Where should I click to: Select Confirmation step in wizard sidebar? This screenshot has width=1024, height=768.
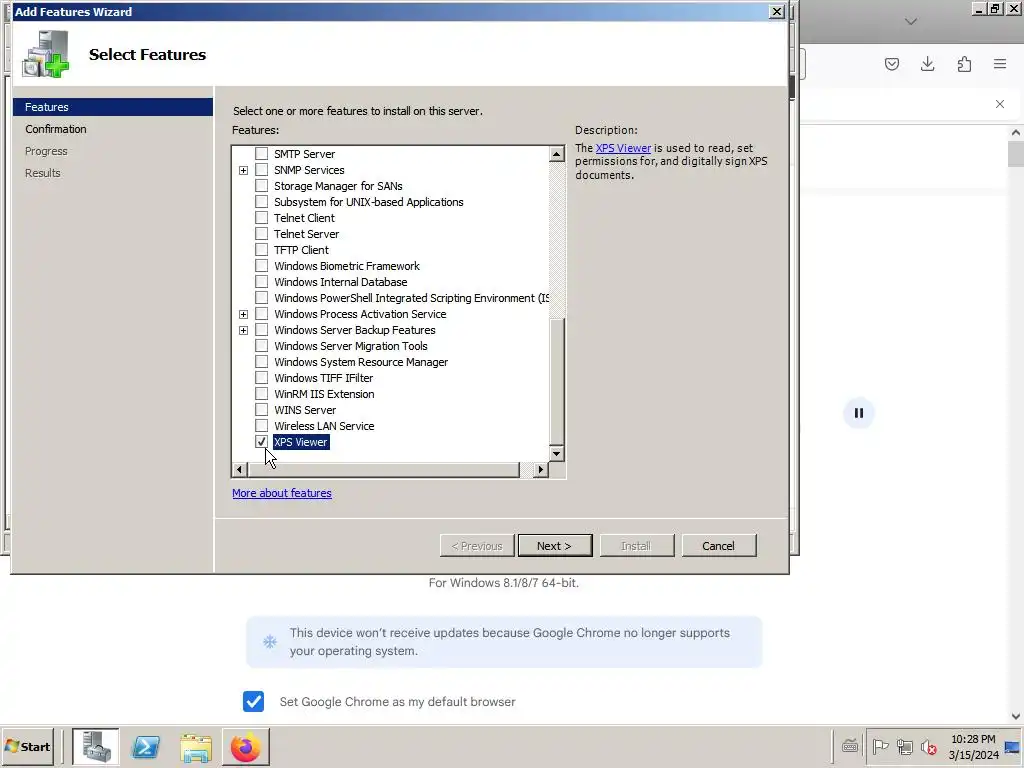[x=56, y=129]
